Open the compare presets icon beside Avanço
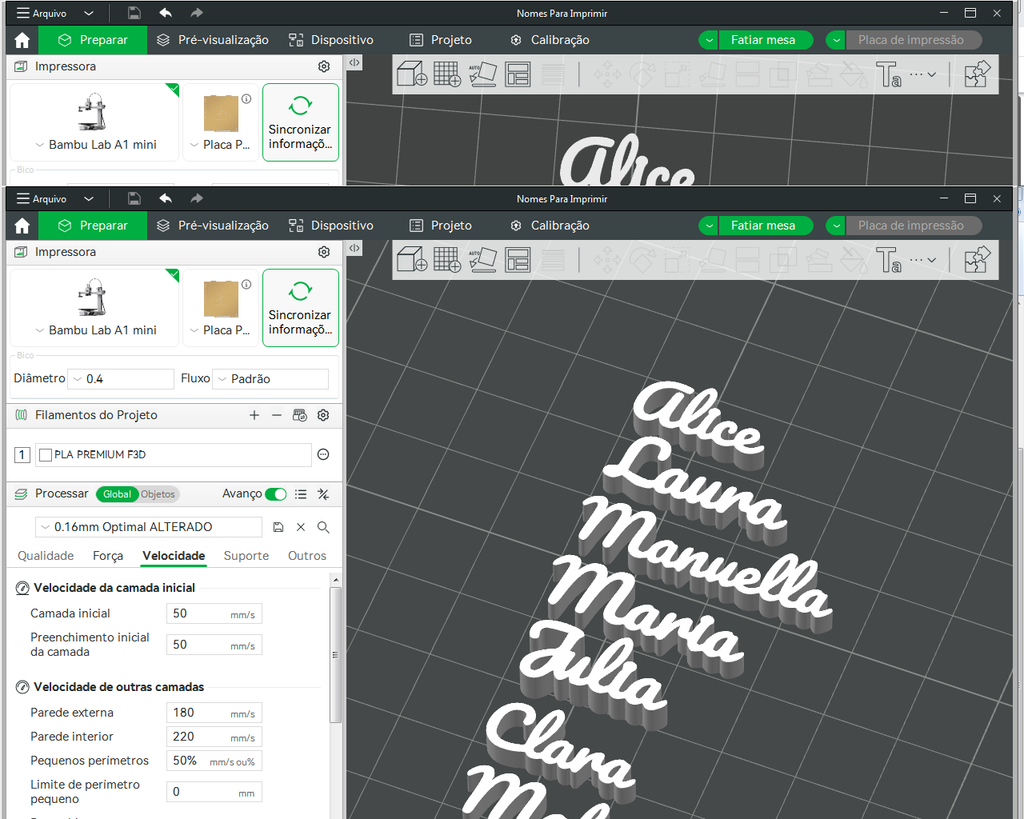This screenshot has height=819, width=1024. click(323, 494)
